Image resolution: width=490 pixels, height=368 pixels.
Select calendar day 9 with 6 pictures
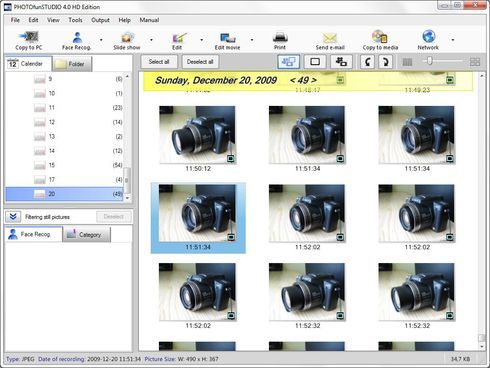64,79
